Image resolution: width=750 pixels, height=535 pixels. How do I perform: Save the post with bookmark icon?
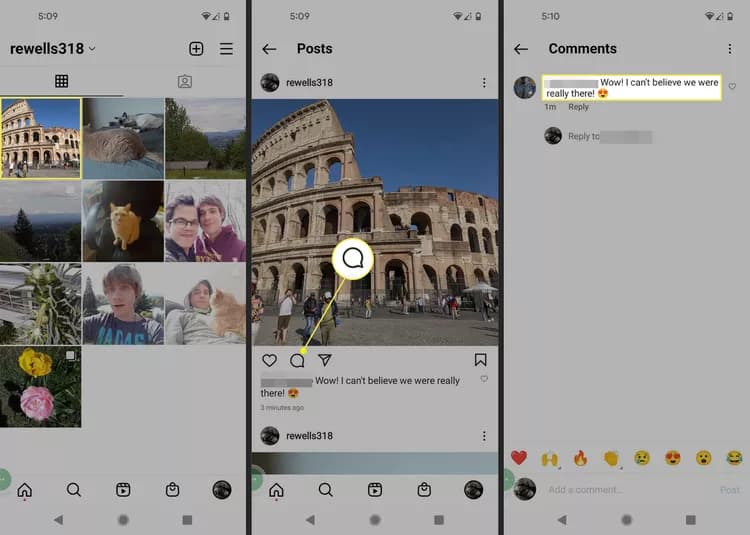coord(481,360)
